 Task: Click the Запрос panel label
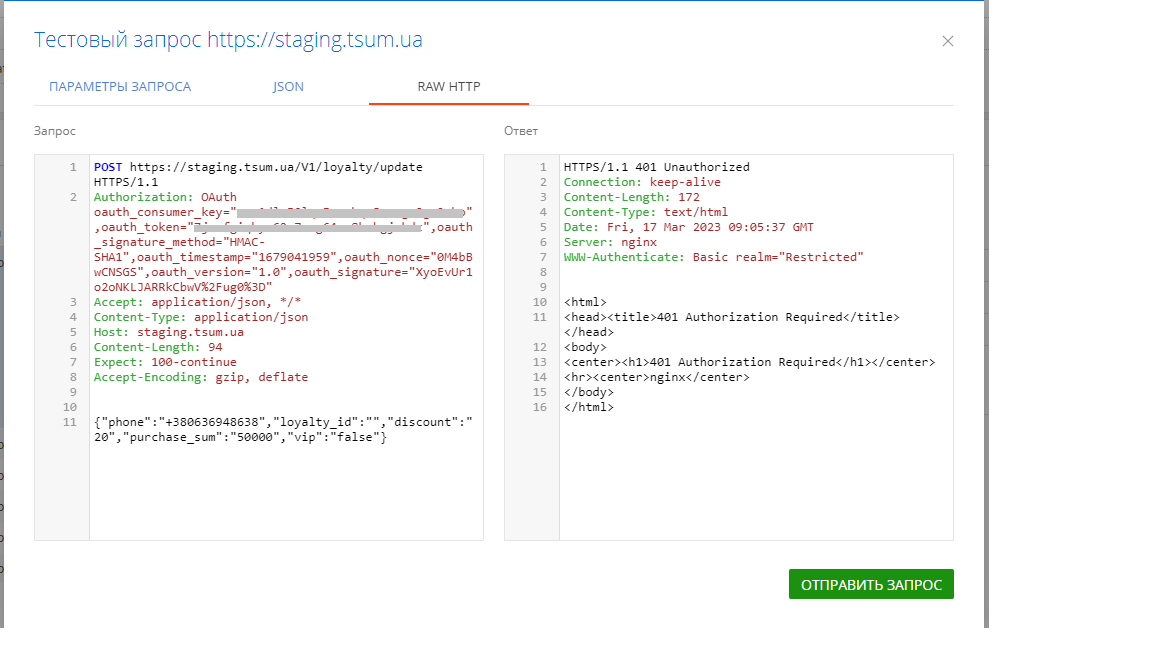[54, 131]
